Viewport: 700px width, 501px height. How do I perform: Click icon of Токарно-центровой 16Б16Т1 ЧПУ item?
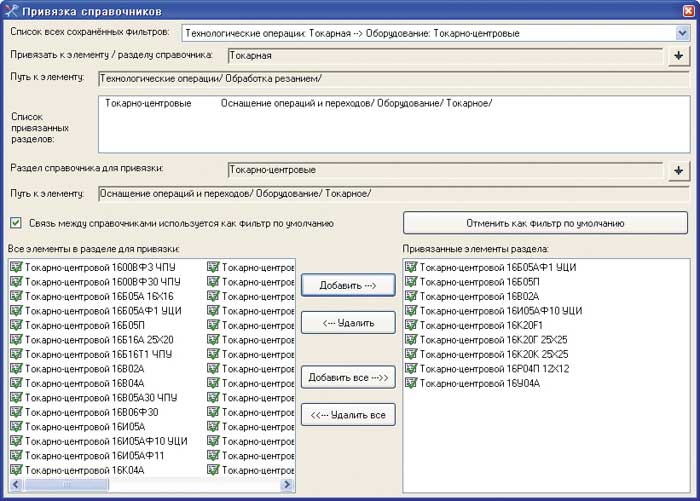coord(15,354)
